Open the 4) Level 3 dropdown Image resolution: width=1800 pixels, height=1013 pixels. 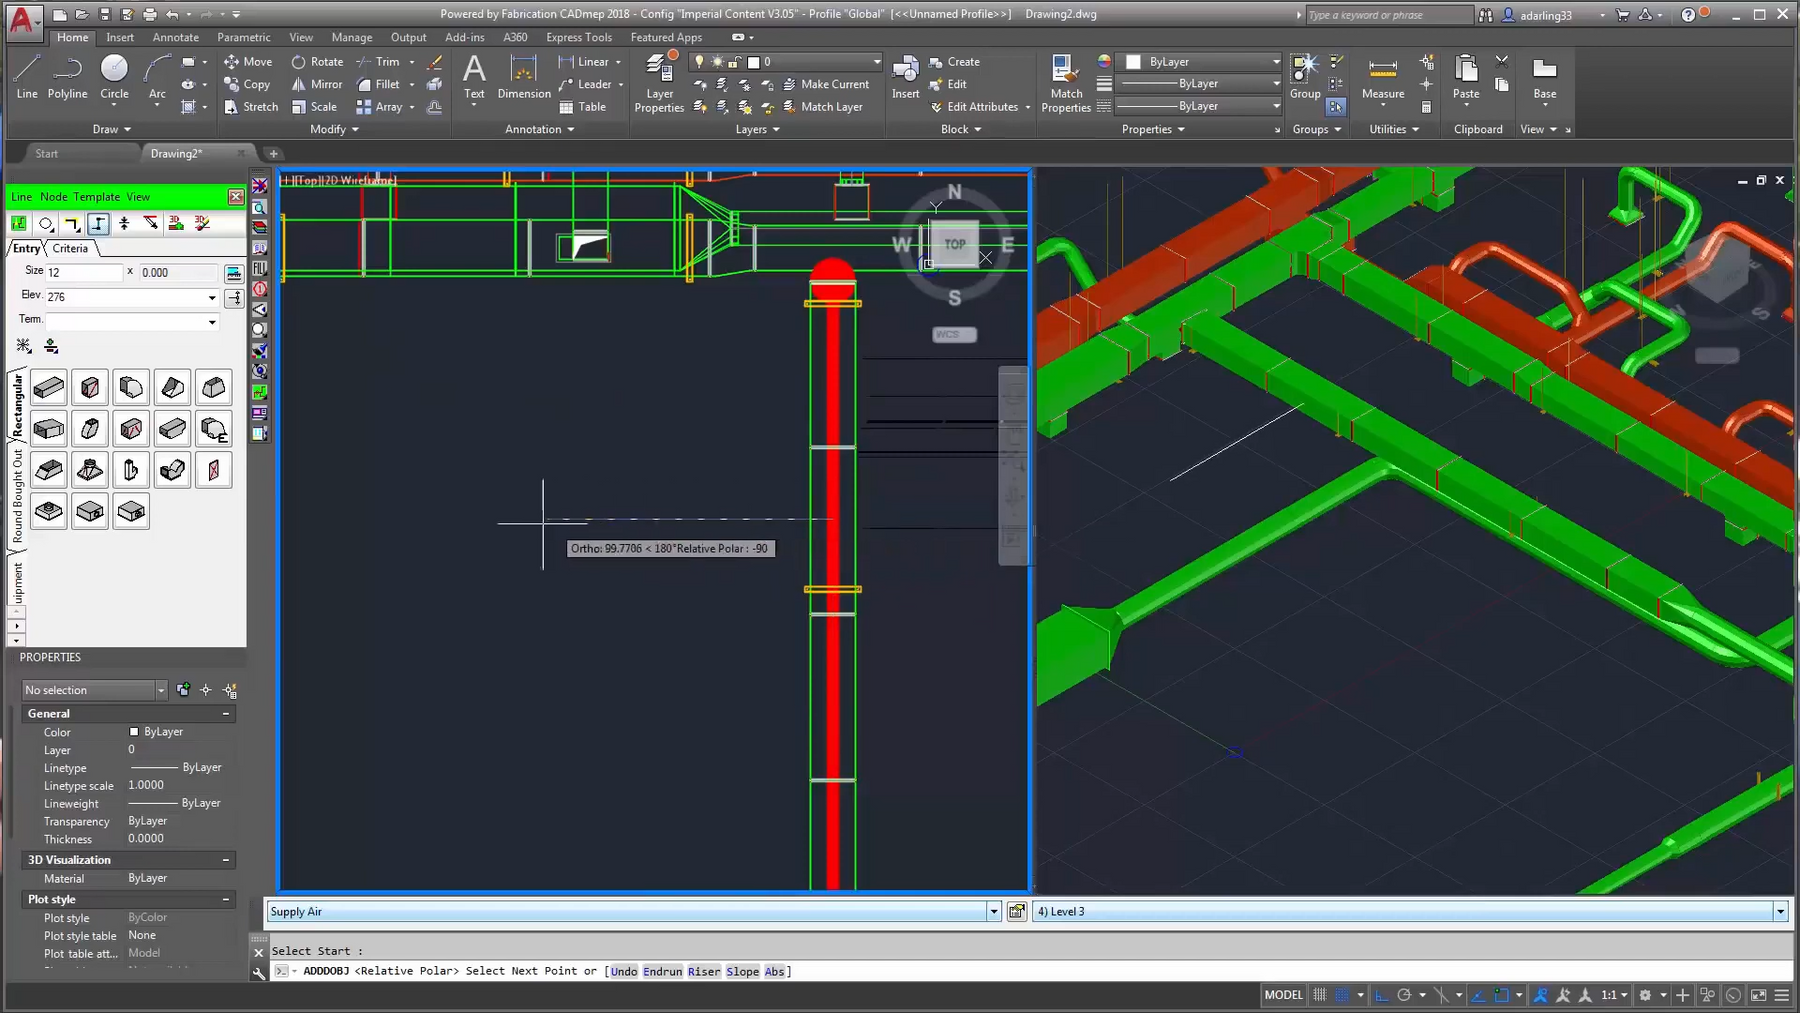1780,911
